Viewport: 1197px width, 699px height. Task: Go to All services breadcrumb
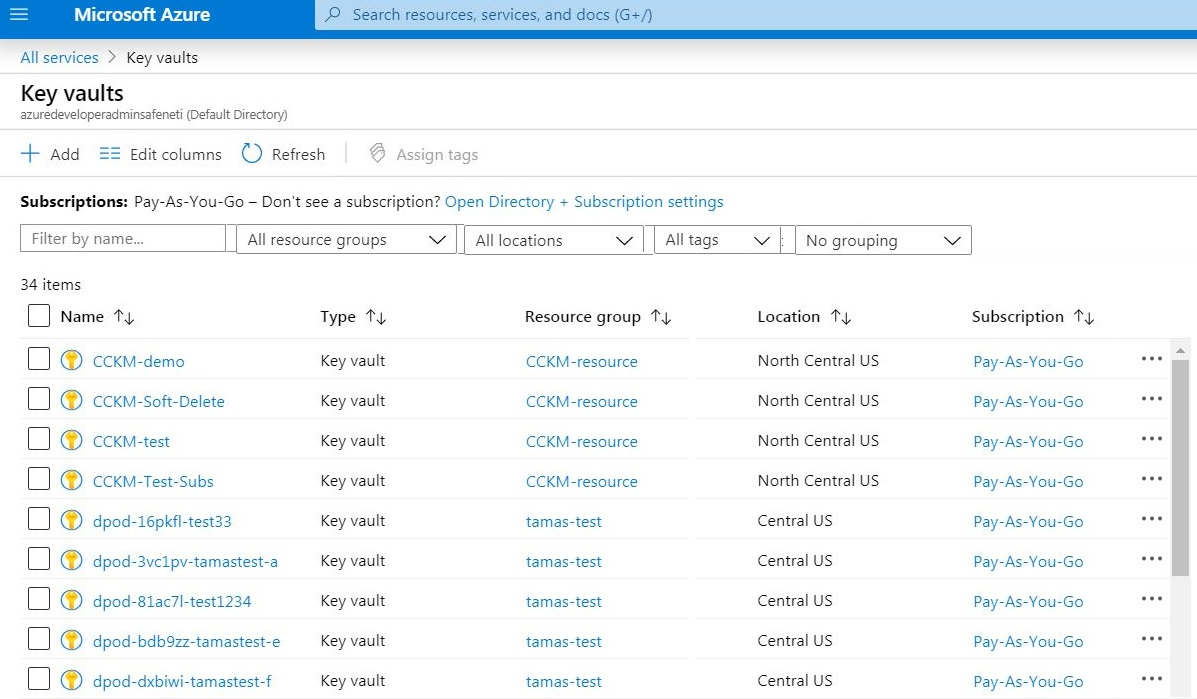[59, 58]
